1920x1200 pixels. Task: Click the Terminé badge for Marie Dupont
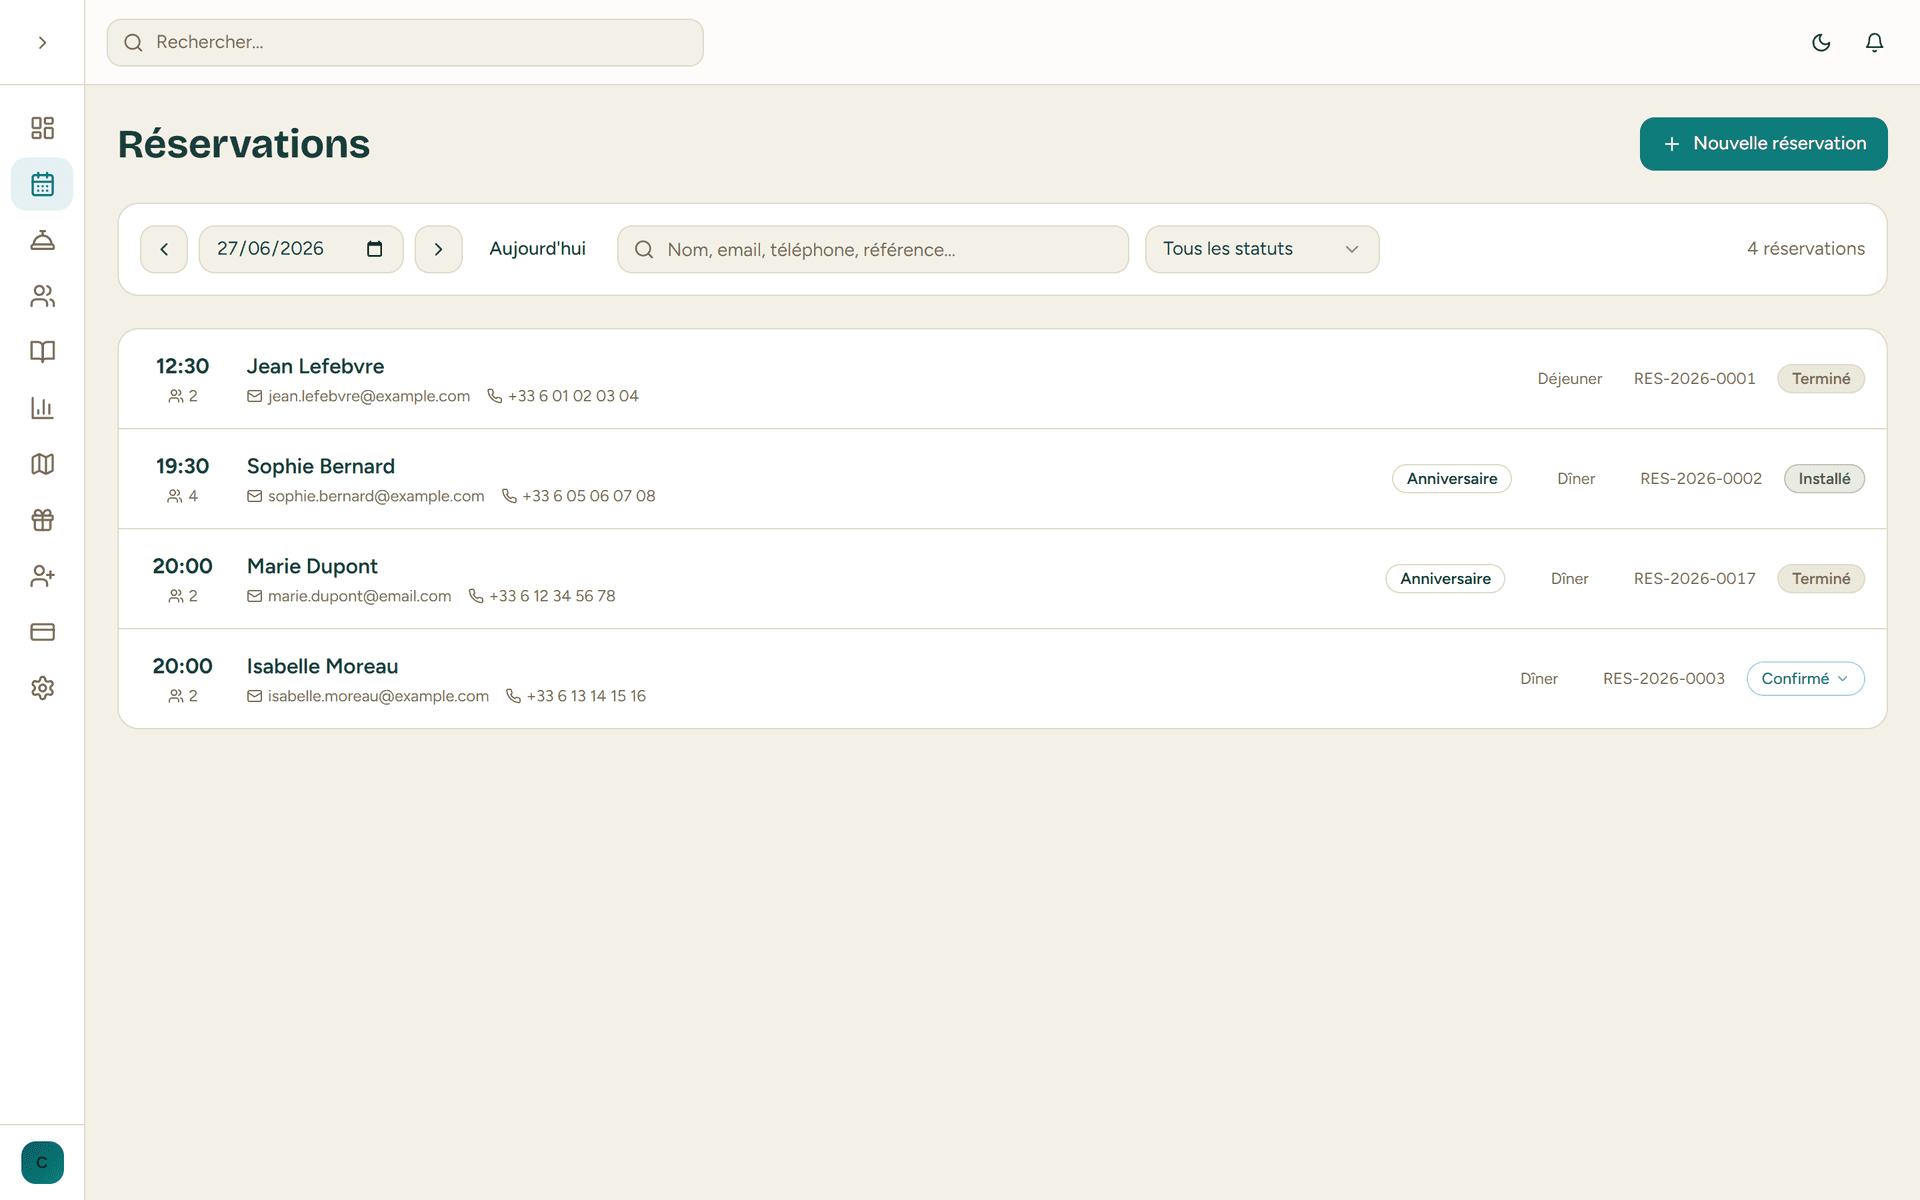1821,579
